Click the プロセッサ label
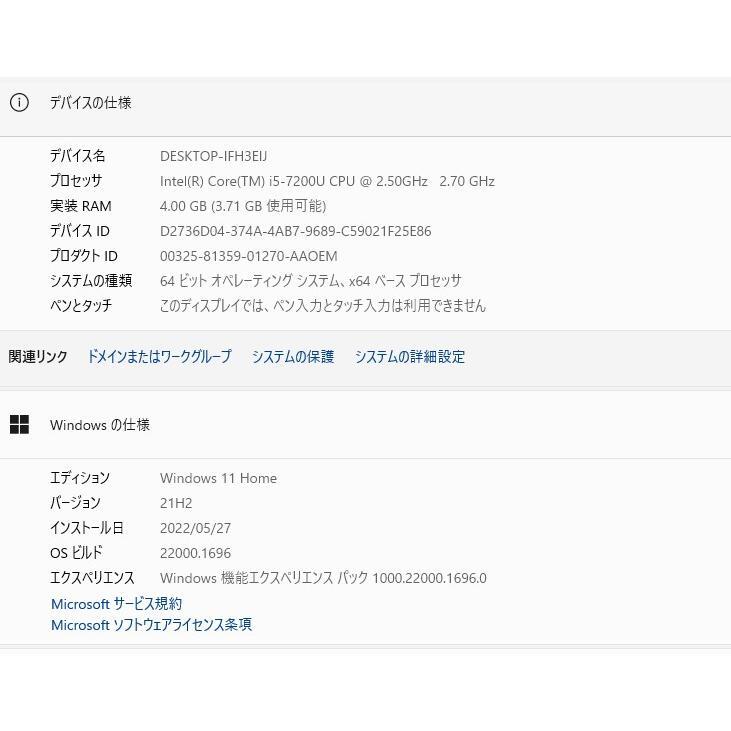731x731 pixels. pos(76,181)
